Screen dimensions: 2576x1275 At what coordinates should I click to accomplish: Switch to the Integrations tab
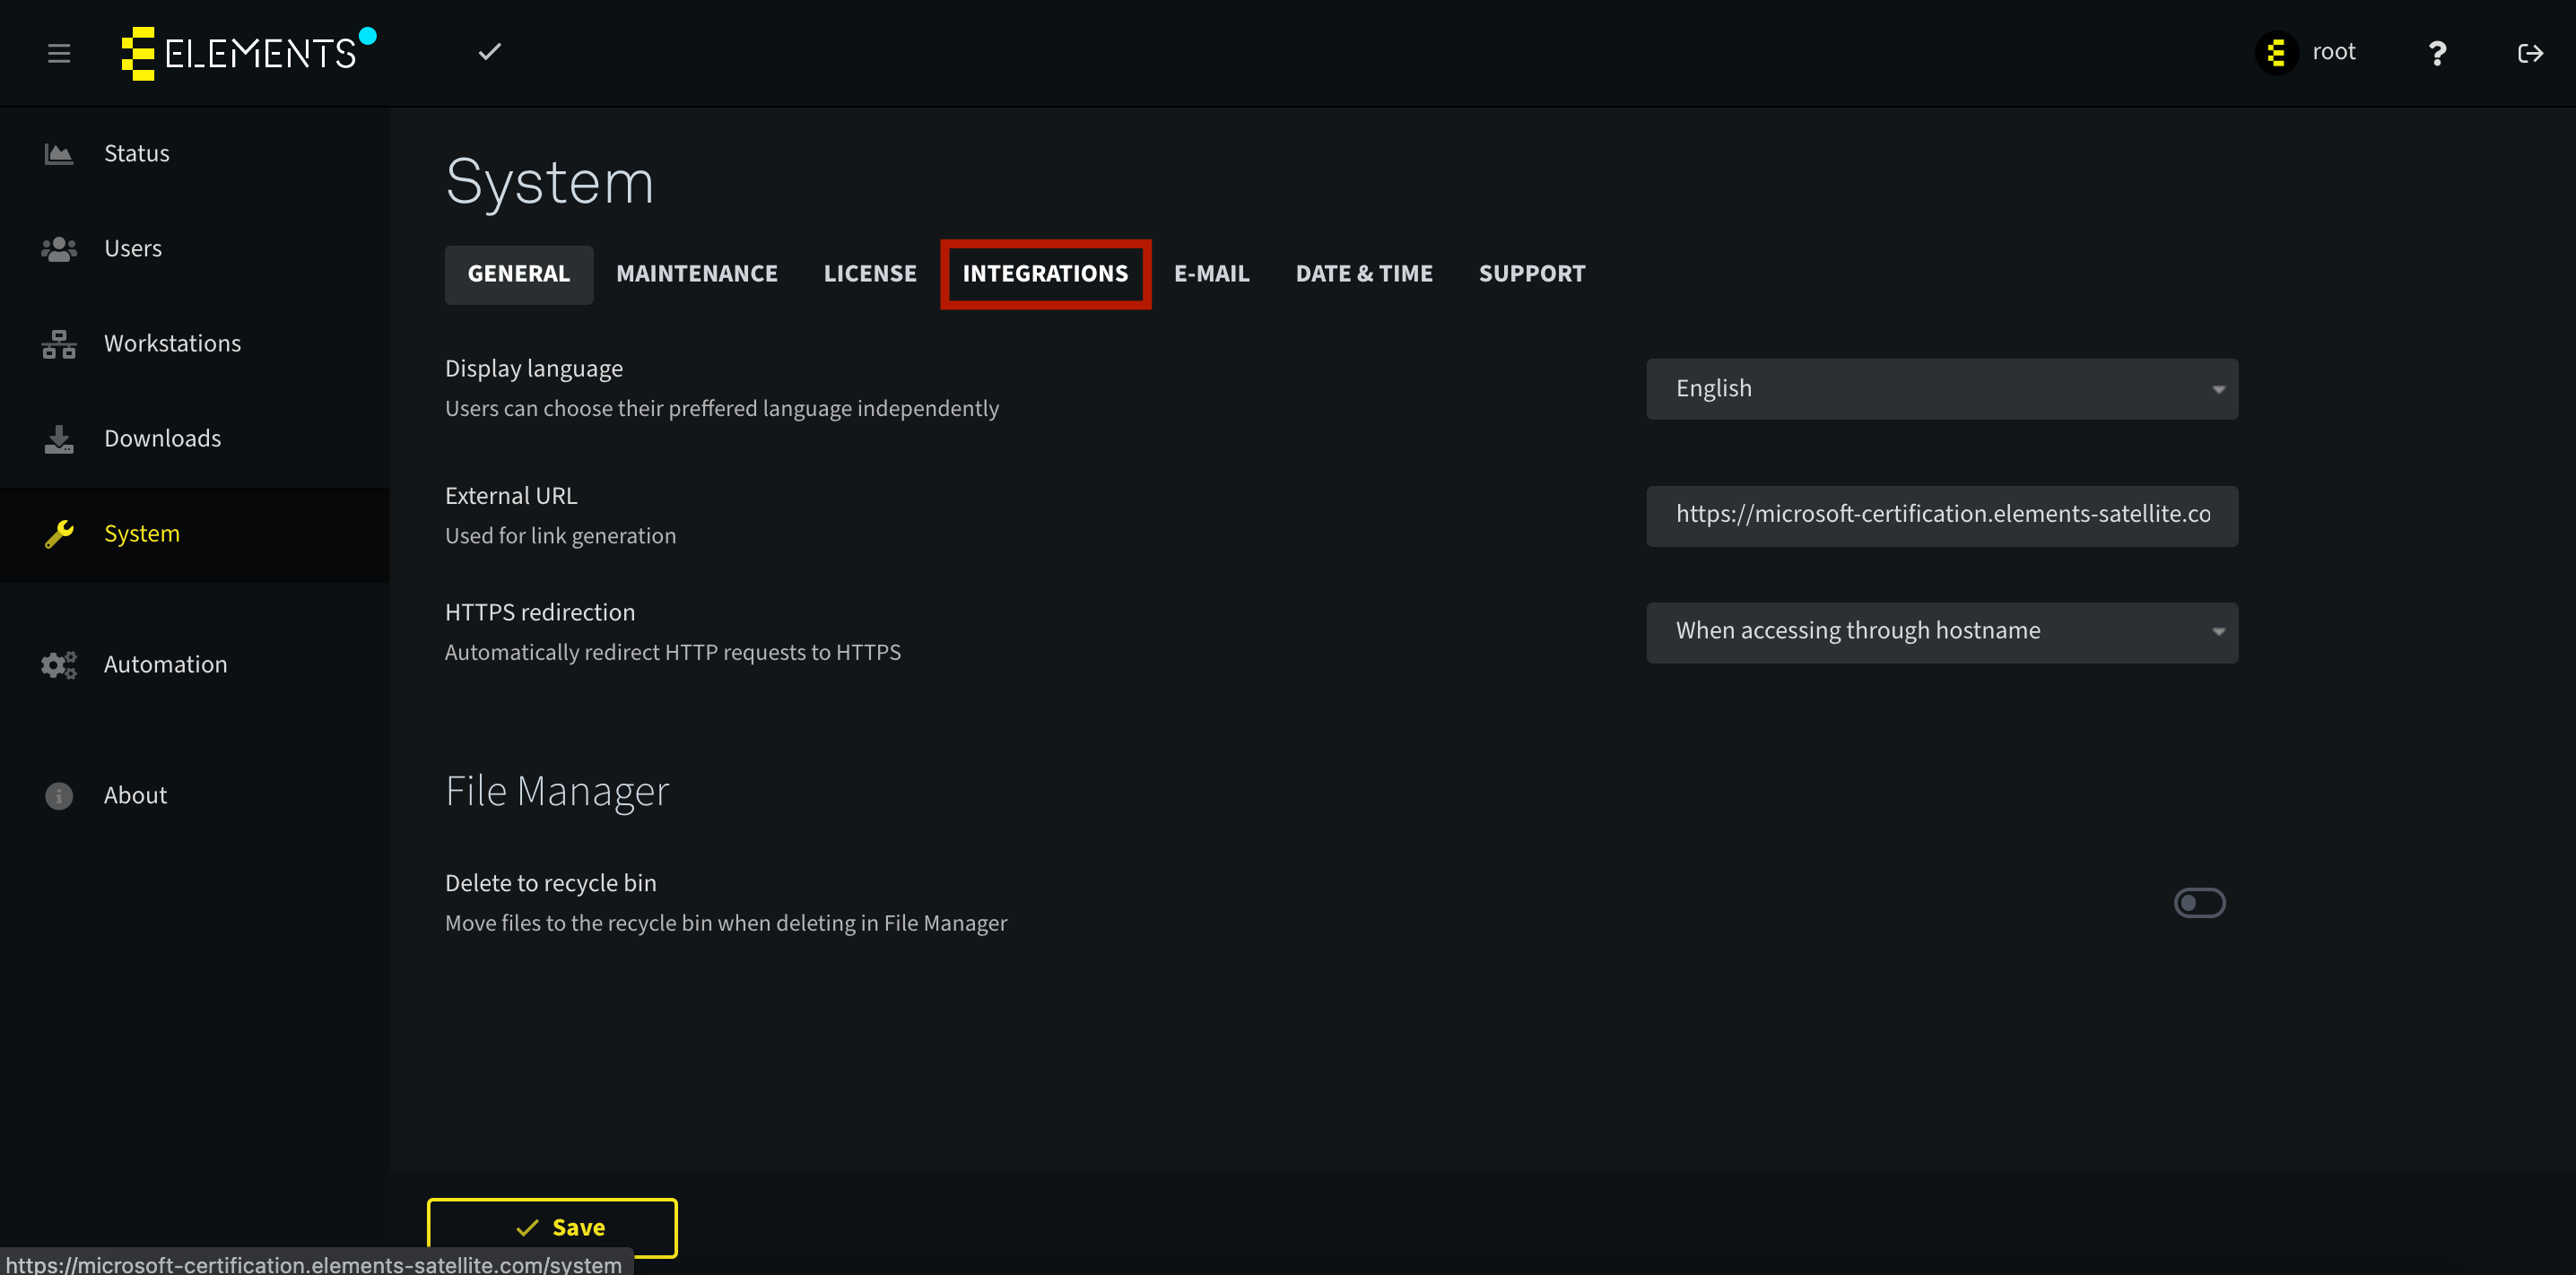click(1045, 274)
